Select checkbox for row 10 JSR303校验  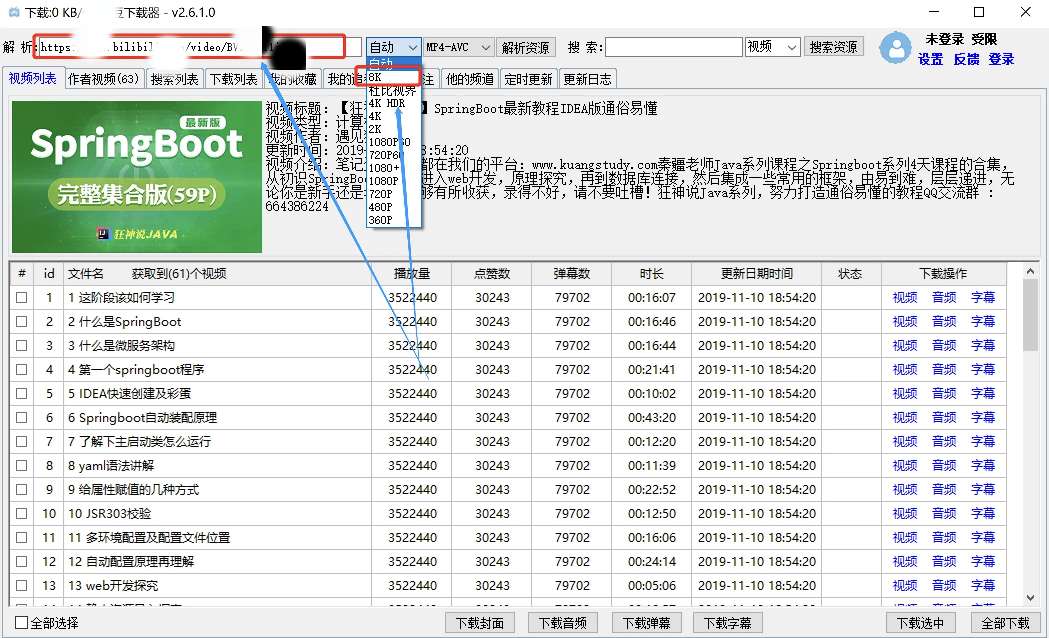[x=21, y=514]
